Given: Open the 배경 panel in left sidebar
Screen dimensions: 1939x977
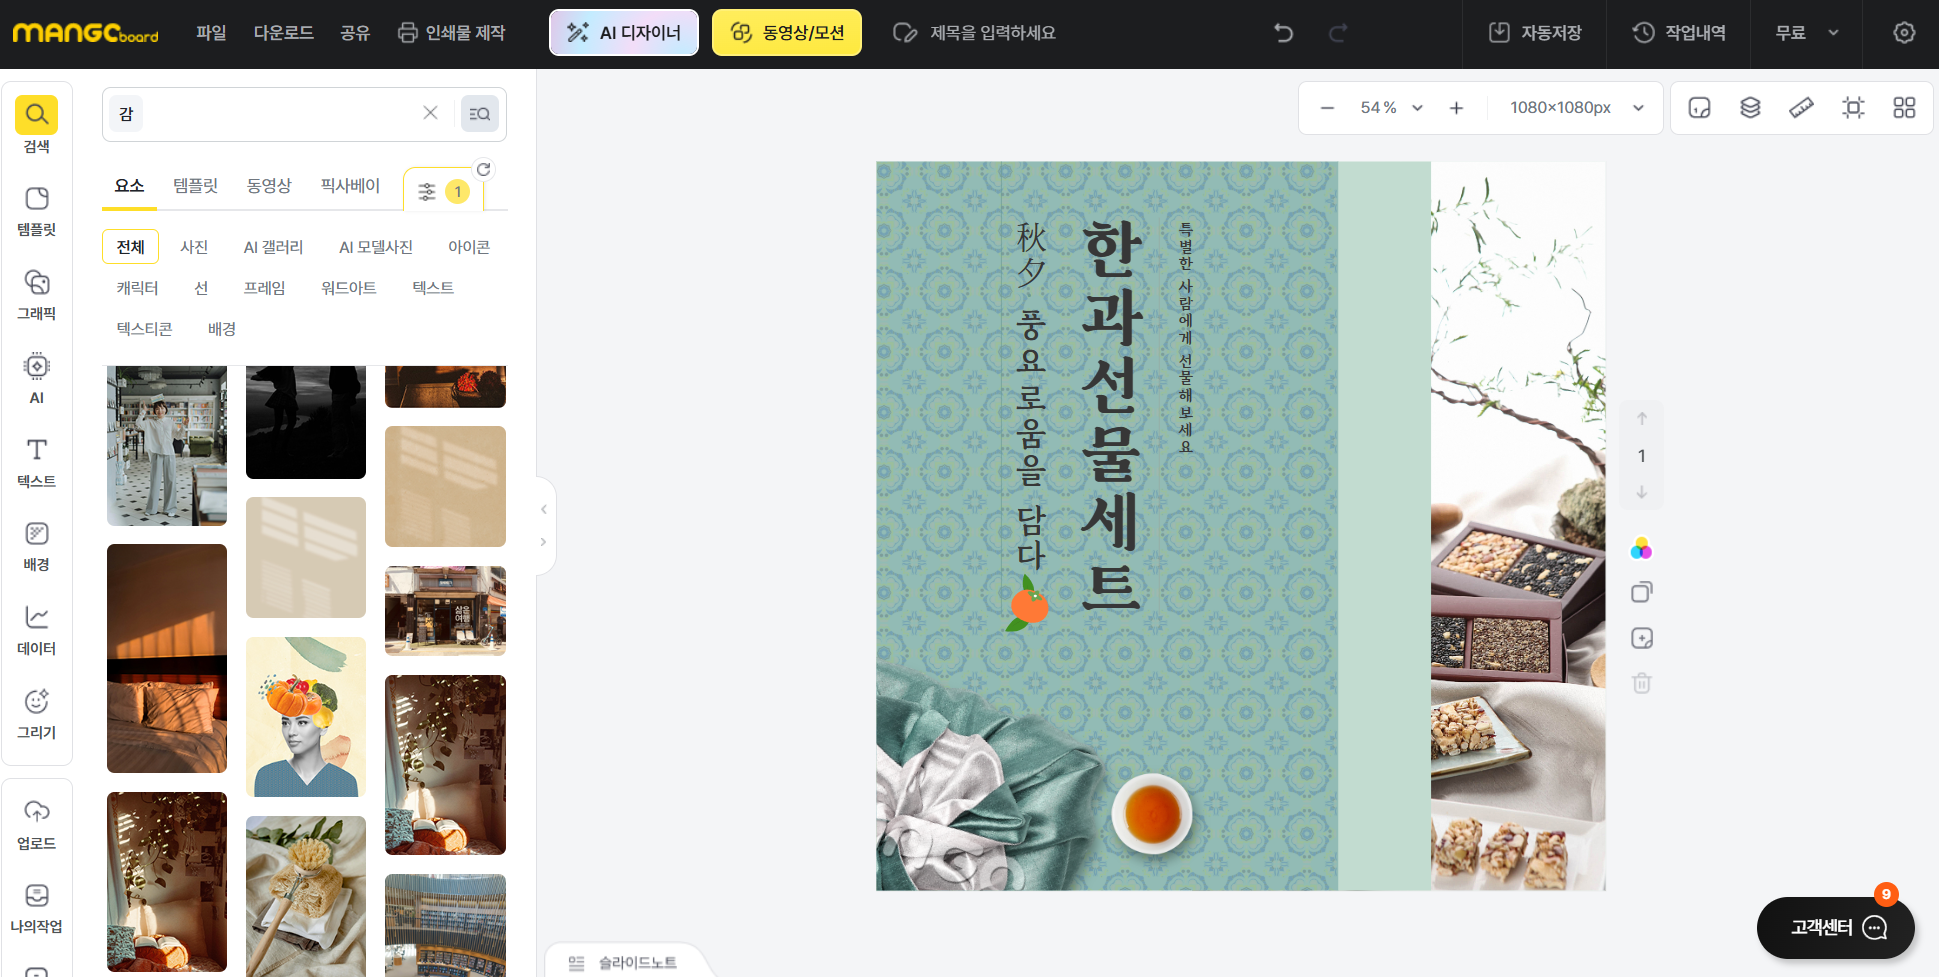Looking at the screenshot, I should tap(36, 545).
